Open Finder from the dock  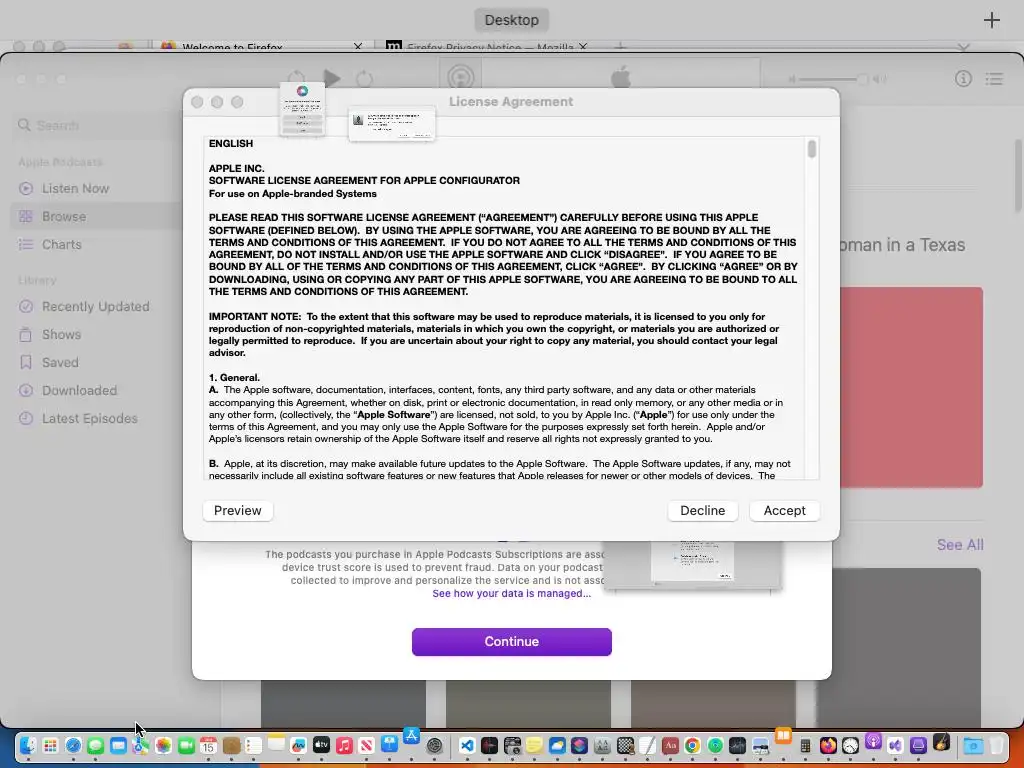(x=28, y=745)
